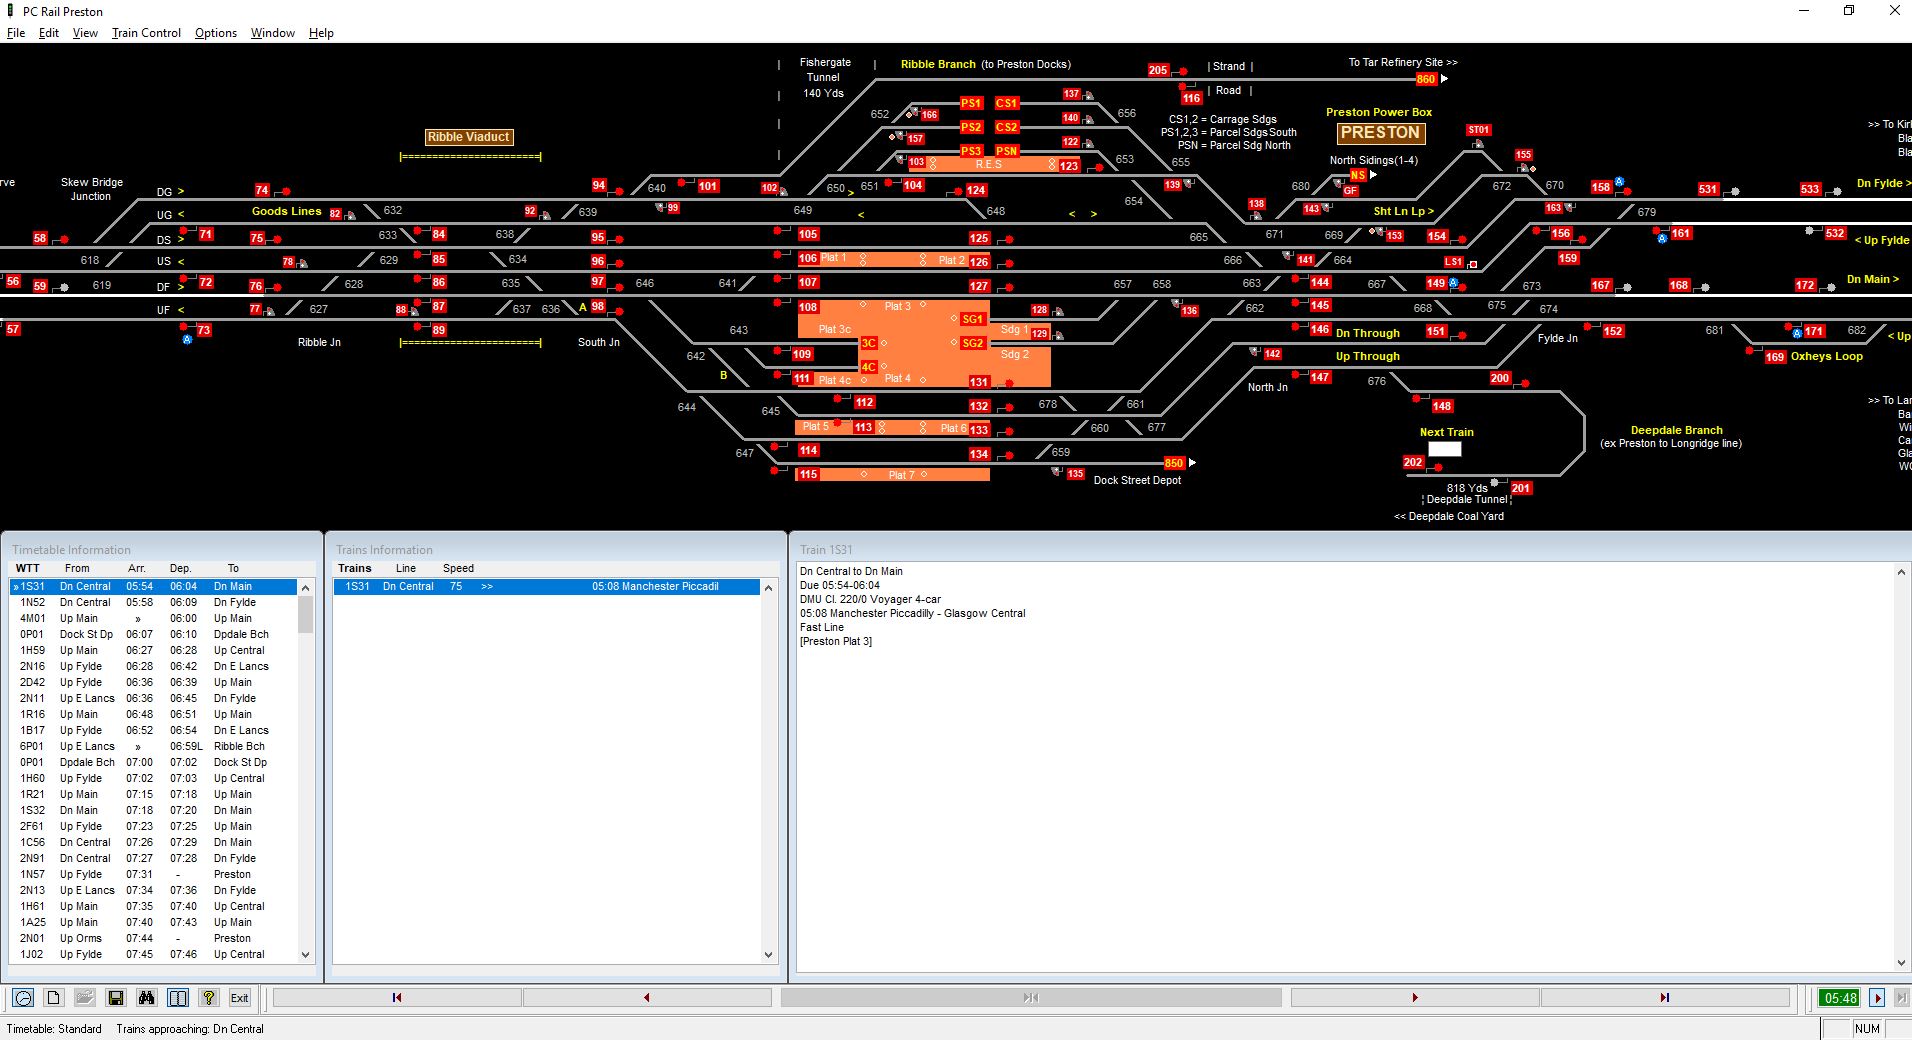Open the Train Control menu
The height and width of the screenshot is (1040, 1912).
pos(146,33)
